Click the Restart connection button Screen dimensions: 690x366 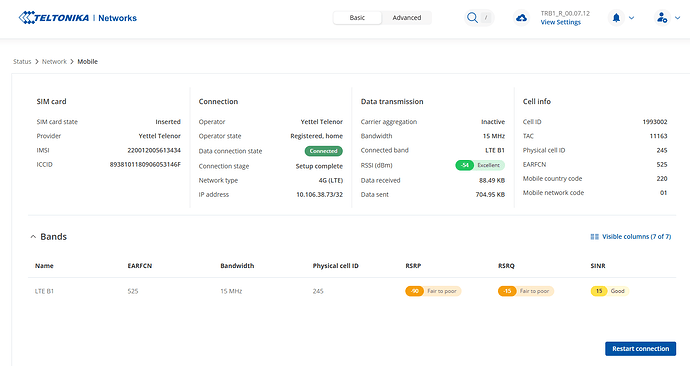point(640,348)
